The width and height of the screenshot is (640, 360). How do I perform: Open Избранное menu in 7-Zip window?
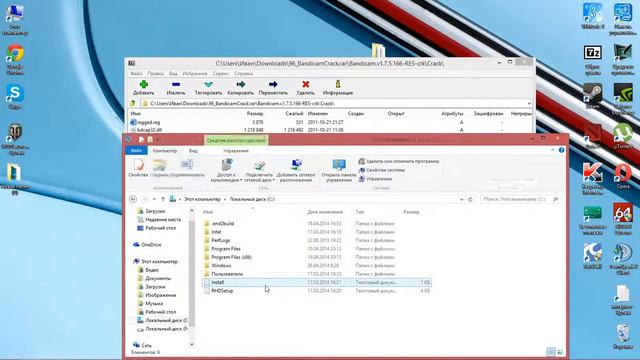point(195,73)
